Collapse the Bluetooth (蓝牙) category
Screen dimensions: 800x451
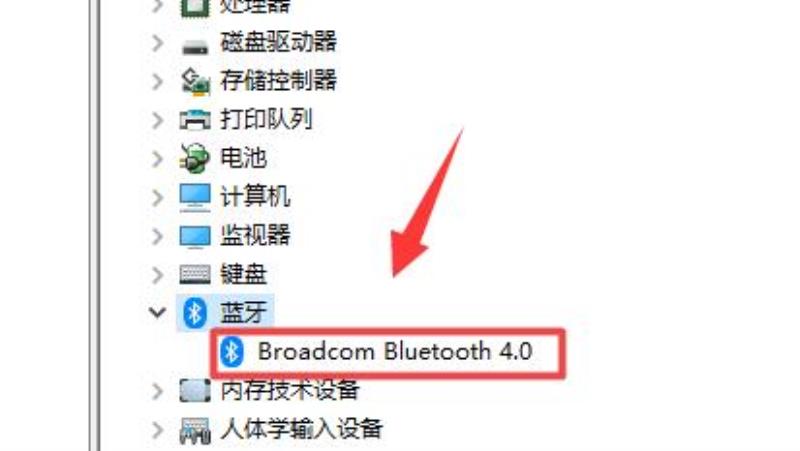[x=158, y=312]
